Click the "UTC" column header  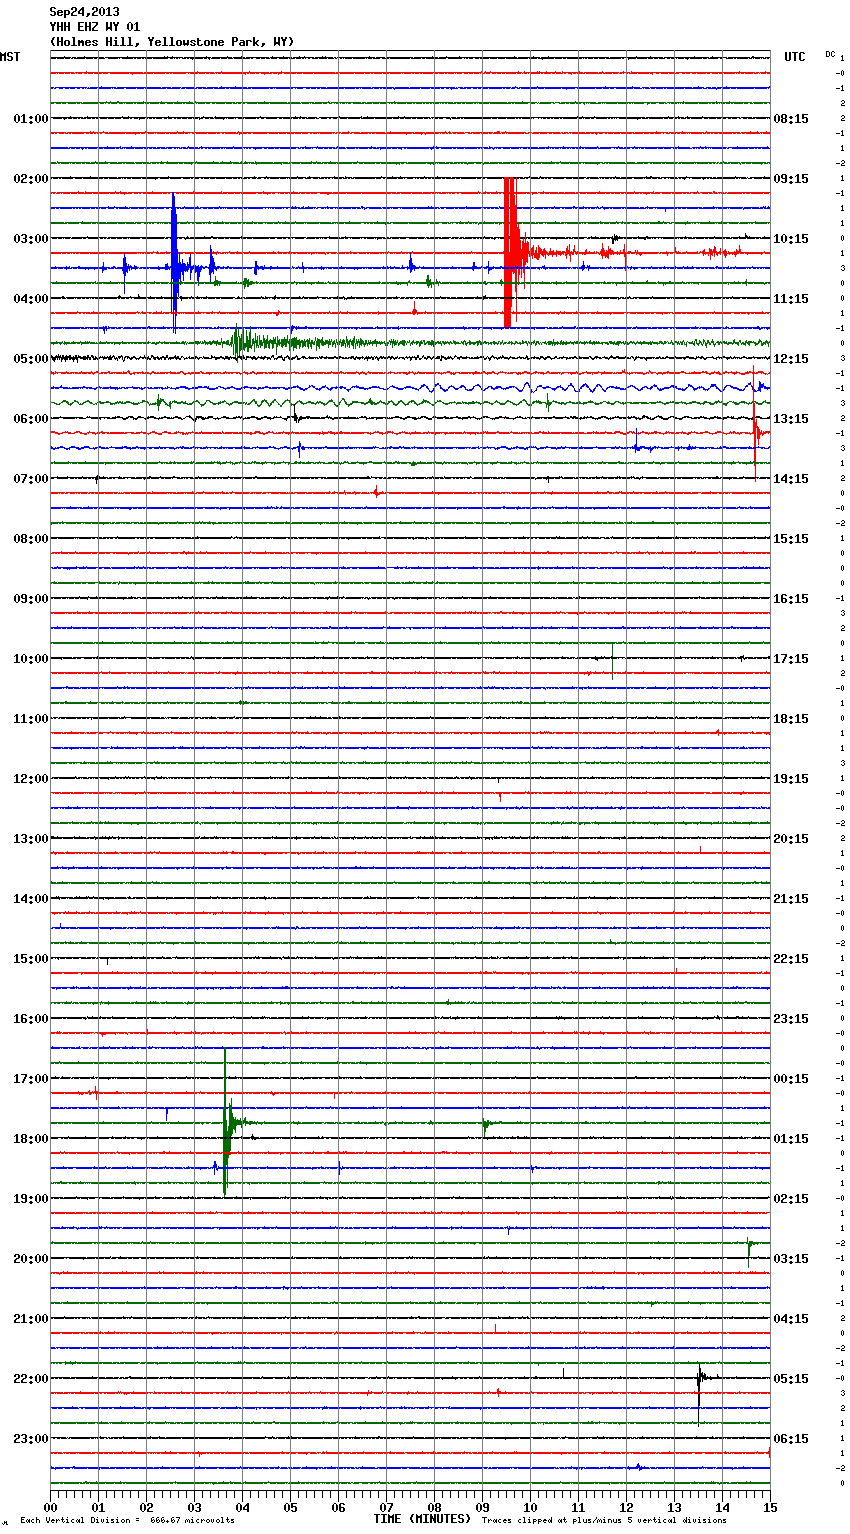click(794, 57)
